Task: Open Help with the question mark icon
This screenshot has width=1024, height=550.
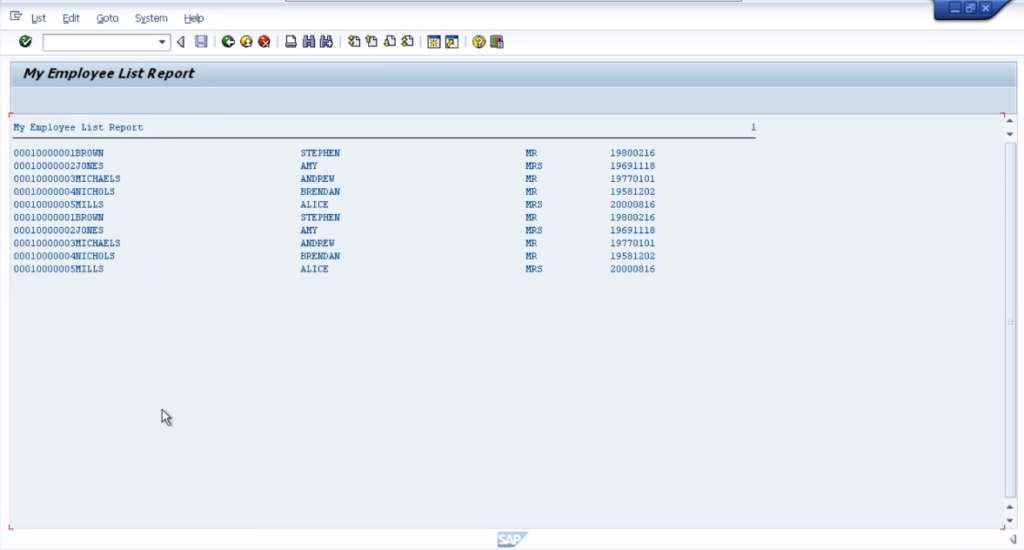Action: (479, 42)
